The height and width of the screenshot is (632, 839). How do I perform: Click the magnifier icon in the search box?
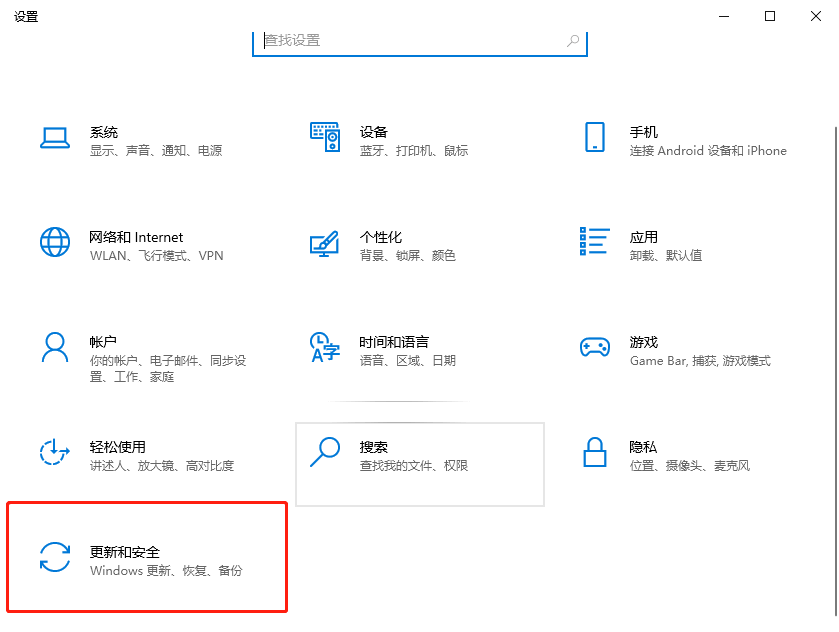573,41
